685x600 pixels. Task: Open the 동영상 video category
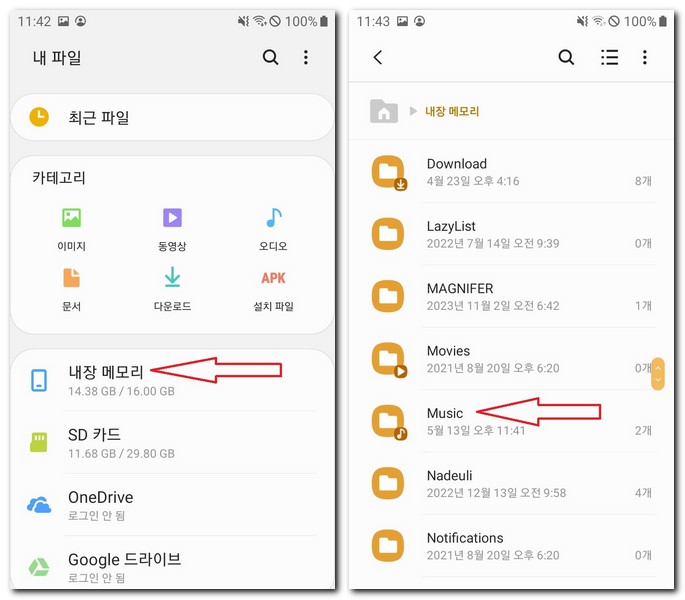coord(172,229)
